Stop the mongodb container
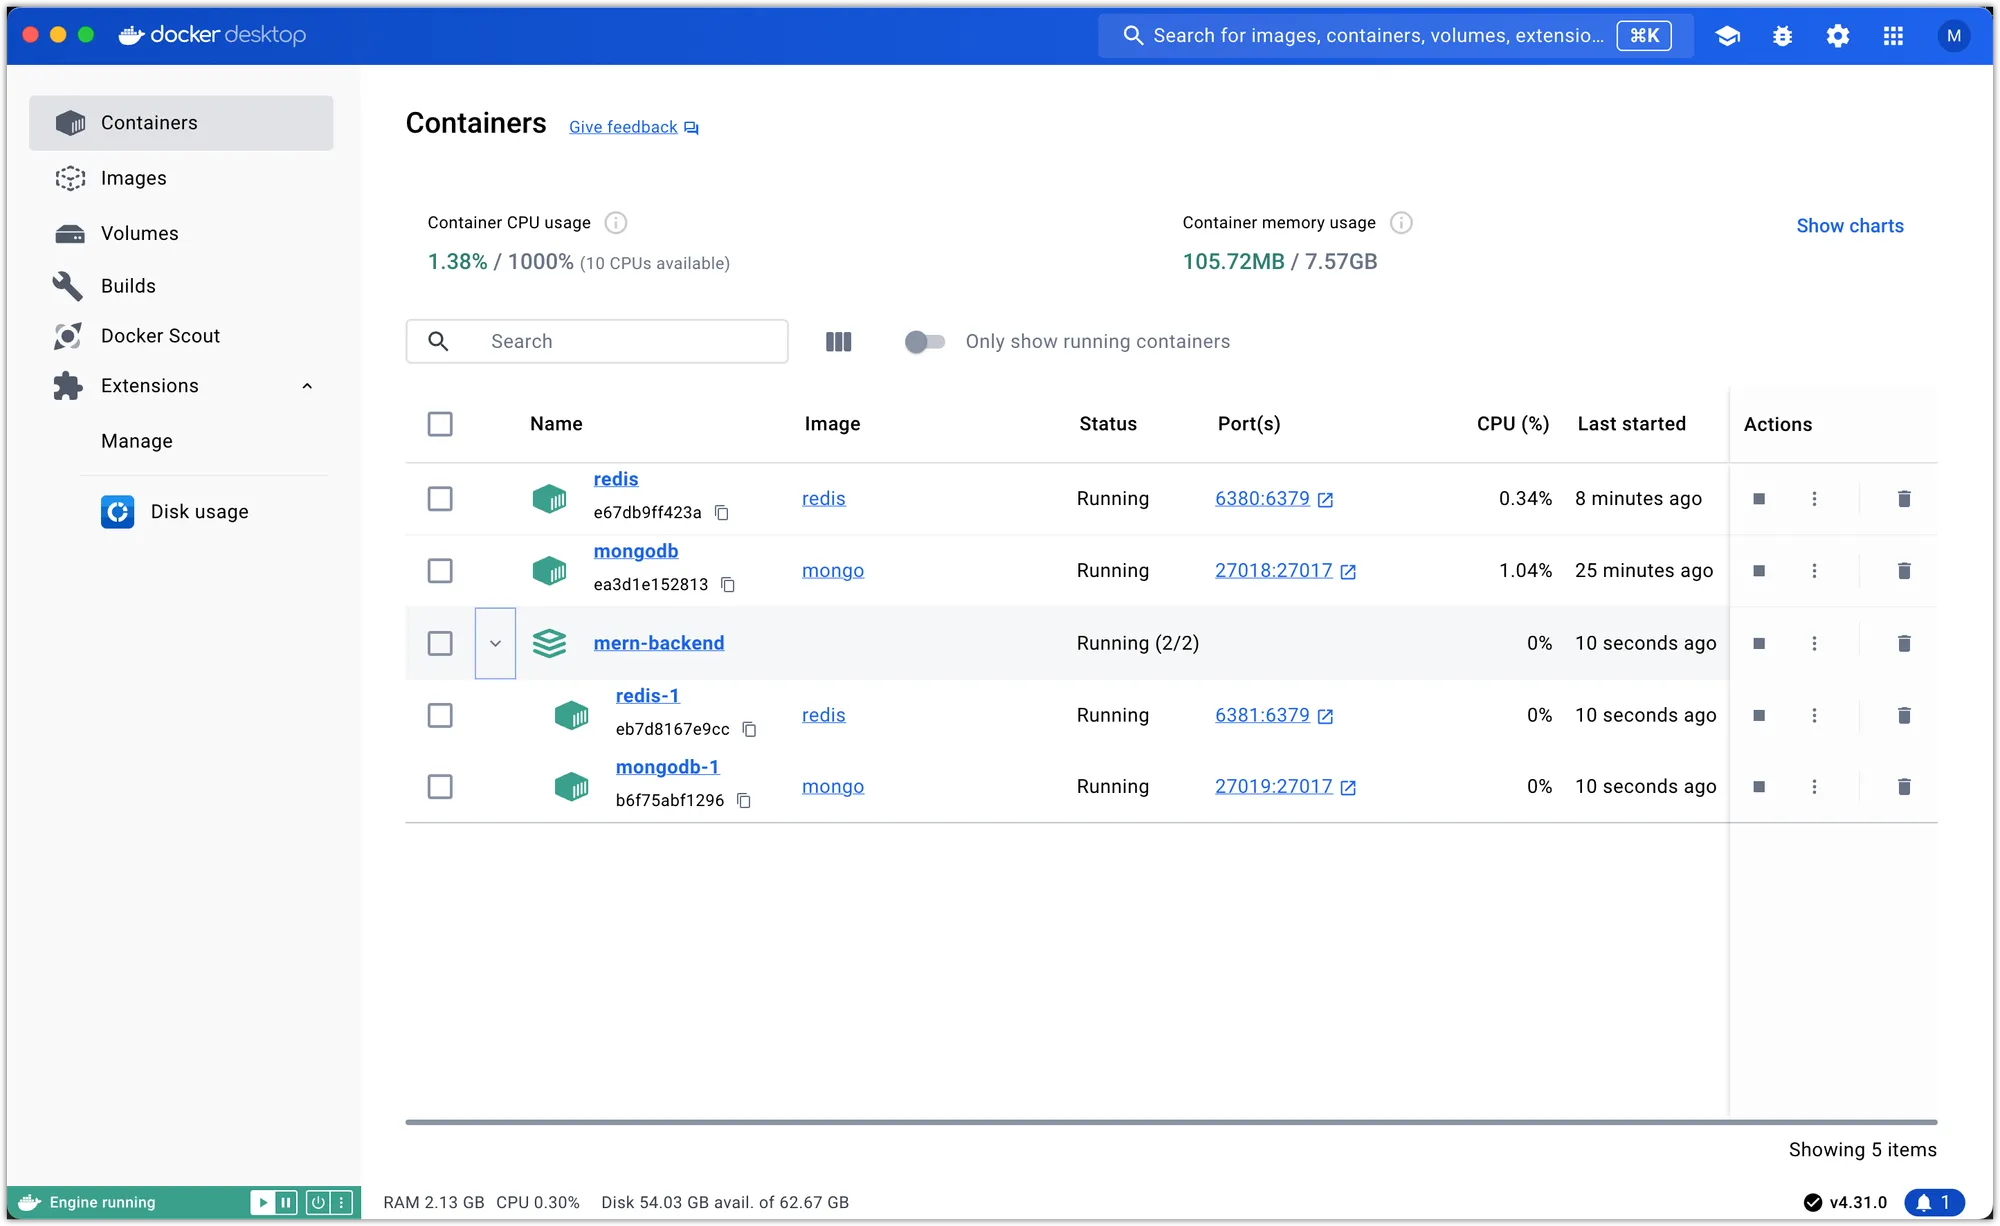2000x1226 pixels. pyautogui.click(x=1759, y=571)
